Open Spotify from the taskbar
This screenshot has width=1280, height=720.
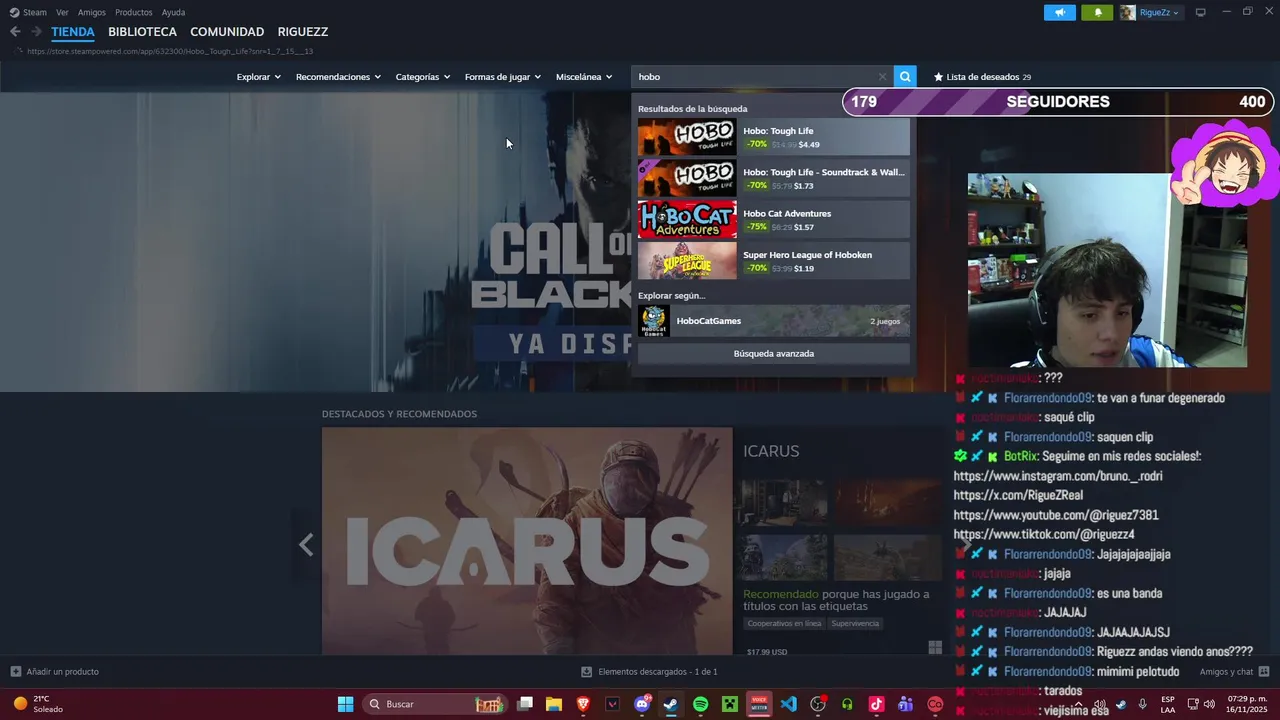pyautogui.click(x=701, y=704)
